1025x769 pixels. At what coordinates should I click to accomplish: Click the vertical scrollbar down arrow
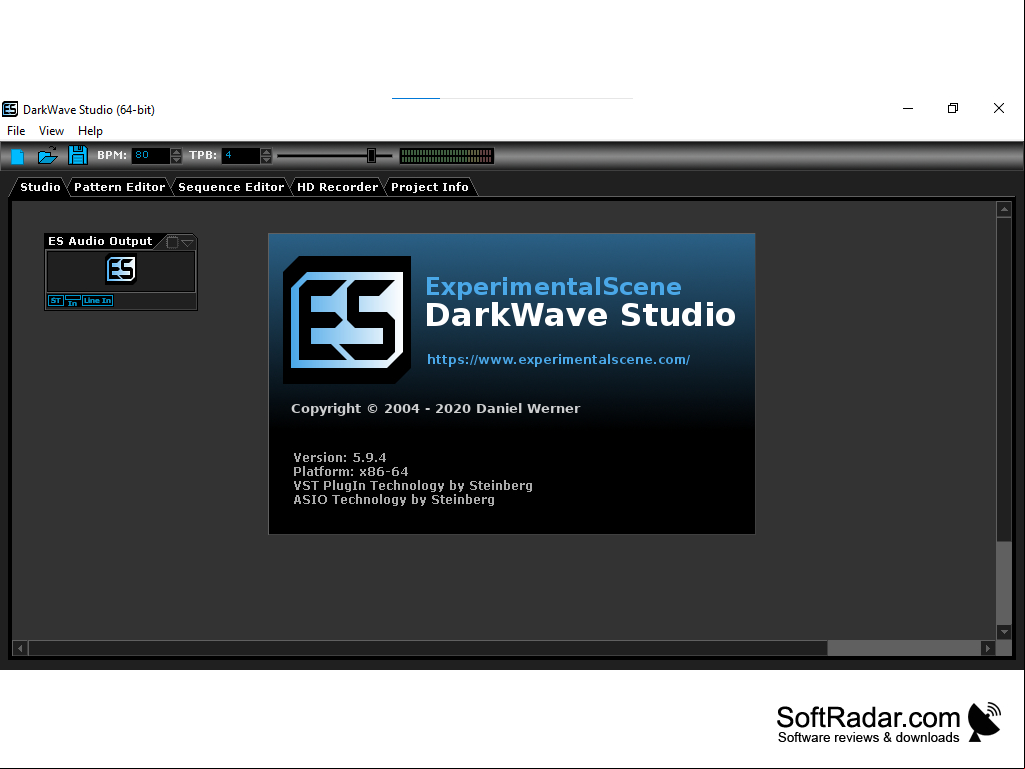[1004, 632]
